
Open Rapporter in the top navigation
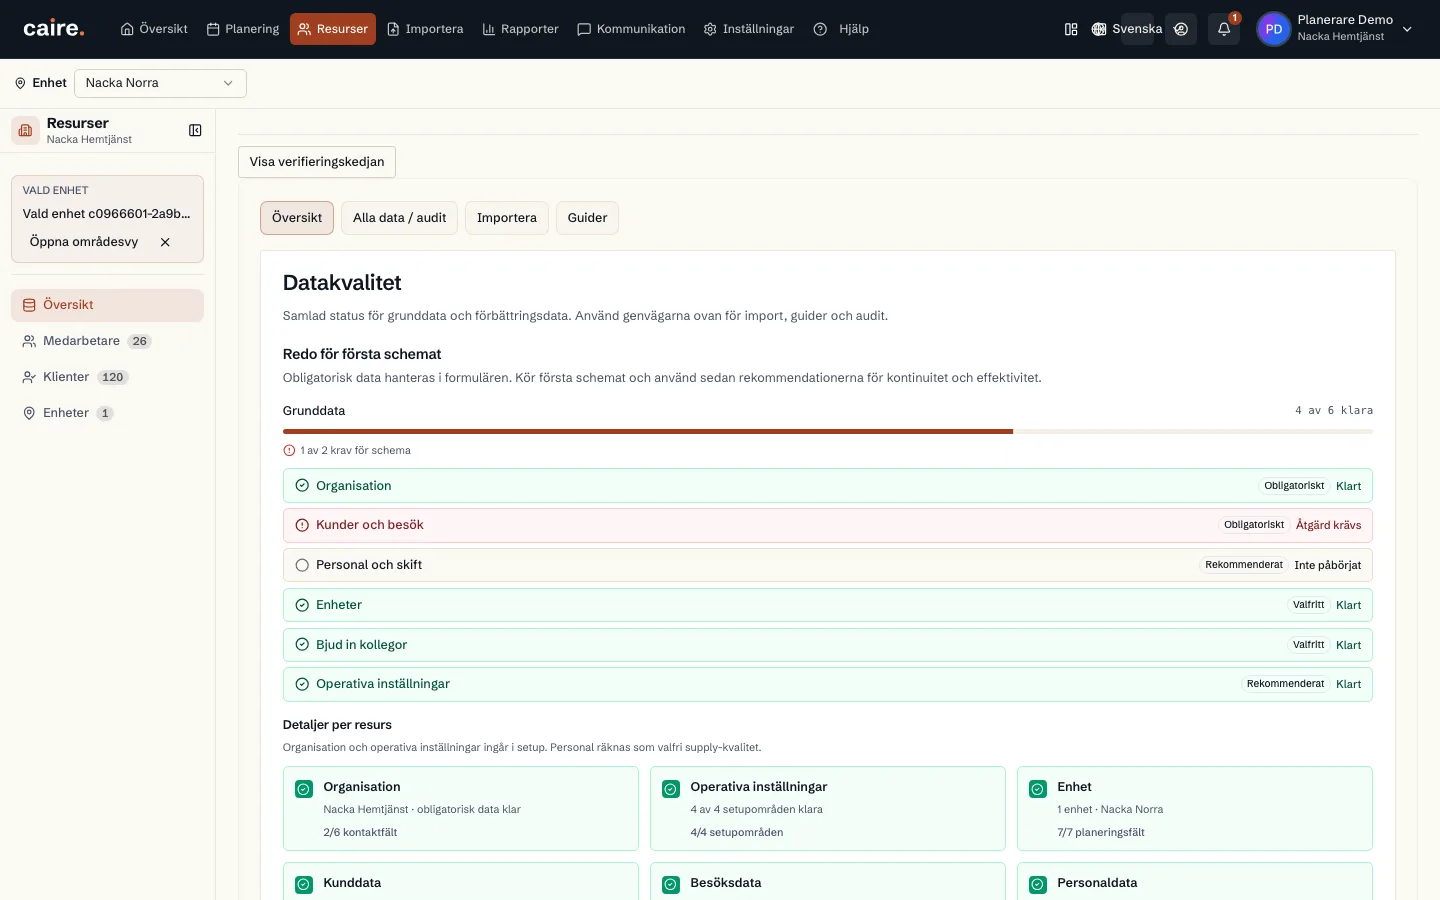pyautogui.click(x=520, y=29)
